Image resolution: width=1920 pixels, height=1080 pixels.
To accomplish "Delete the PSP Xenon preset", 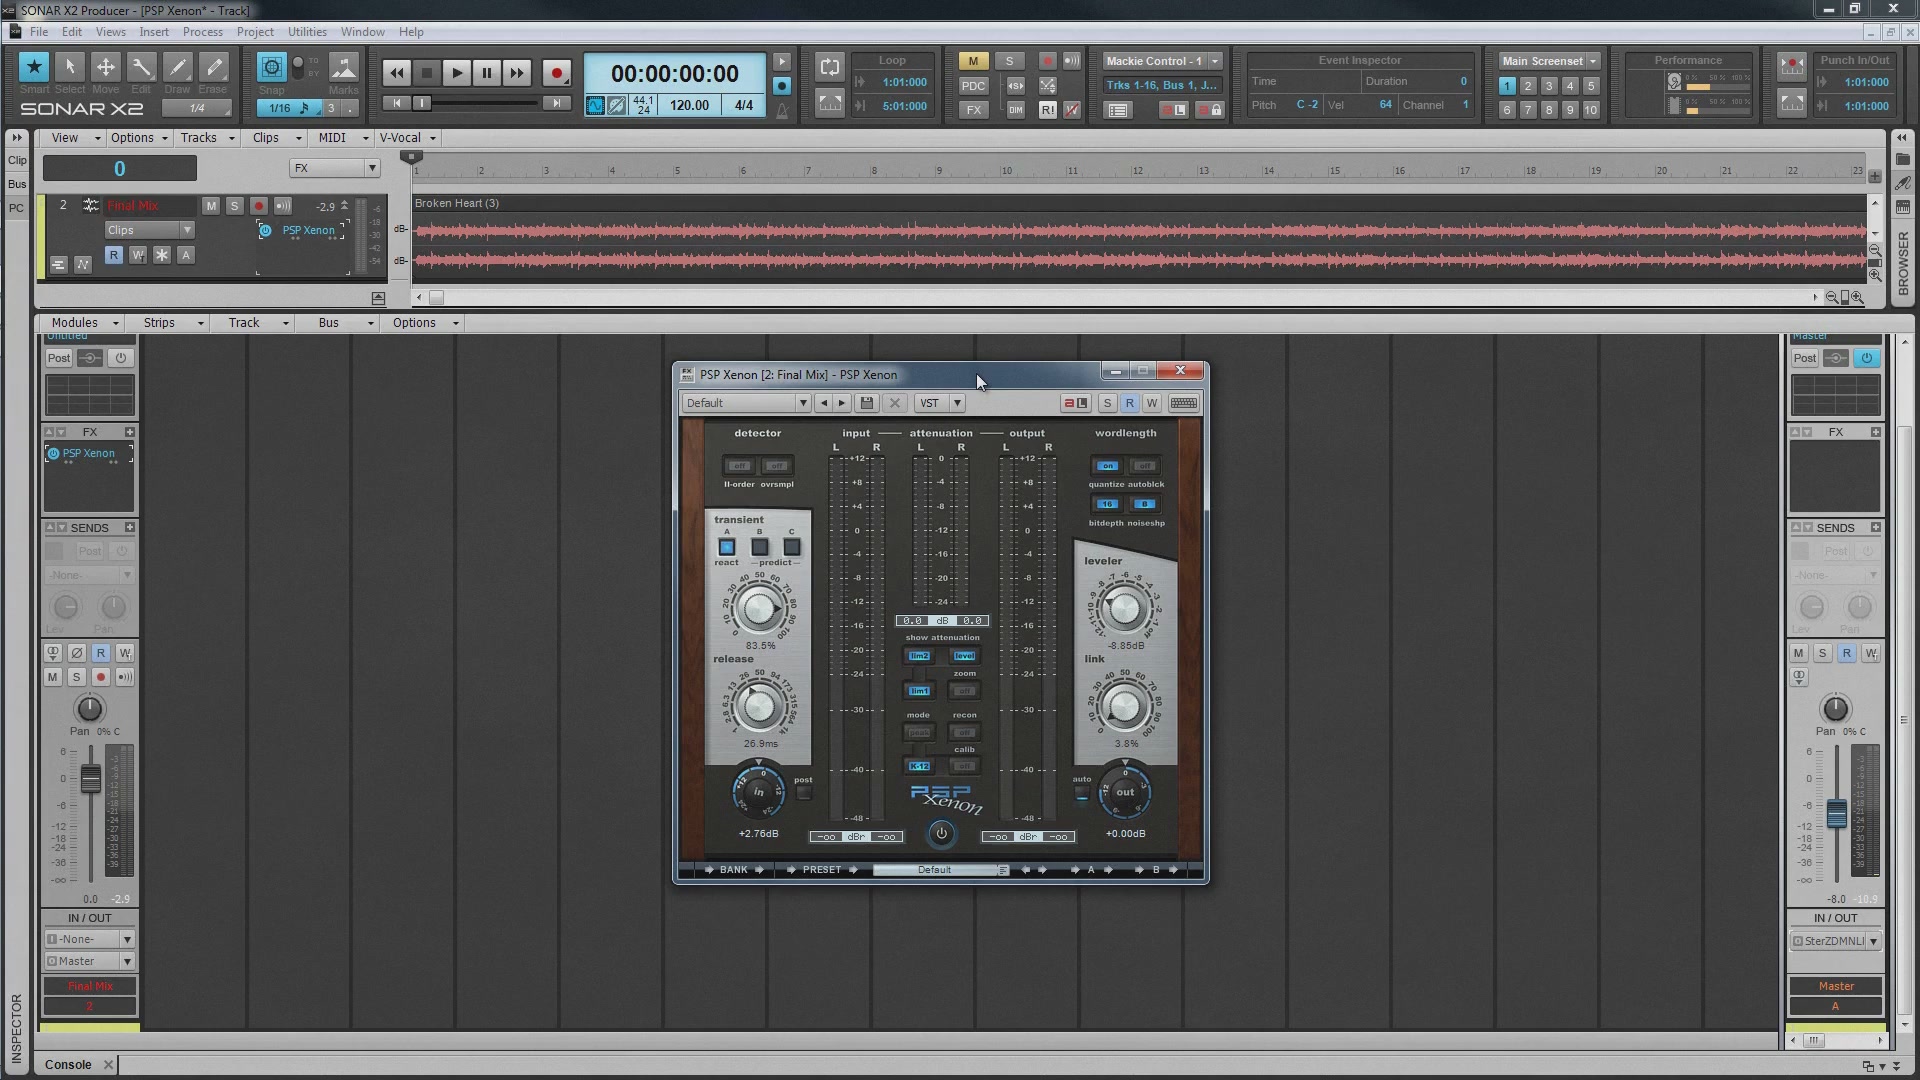I will (x=895, y=403).
